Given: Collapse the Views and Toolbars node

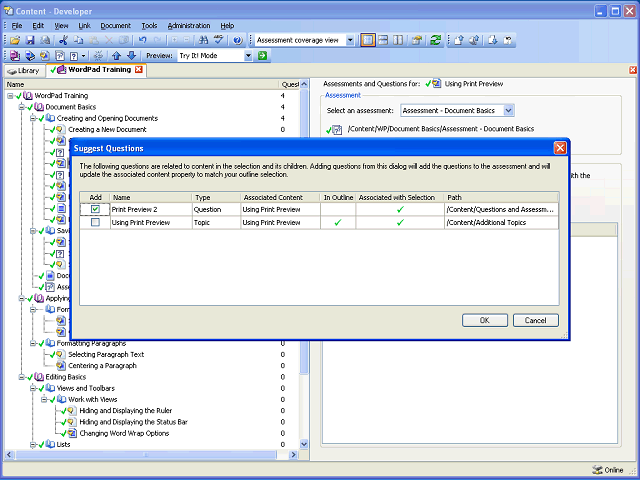Looking at the screenshot, I should tap(33, 388).
